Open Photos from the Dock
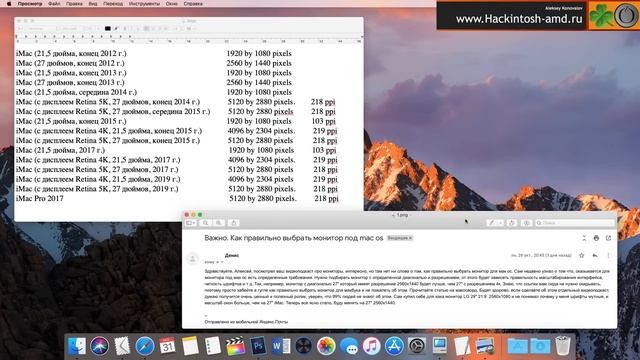The image size is (640, 360). (x=326, y=346)
